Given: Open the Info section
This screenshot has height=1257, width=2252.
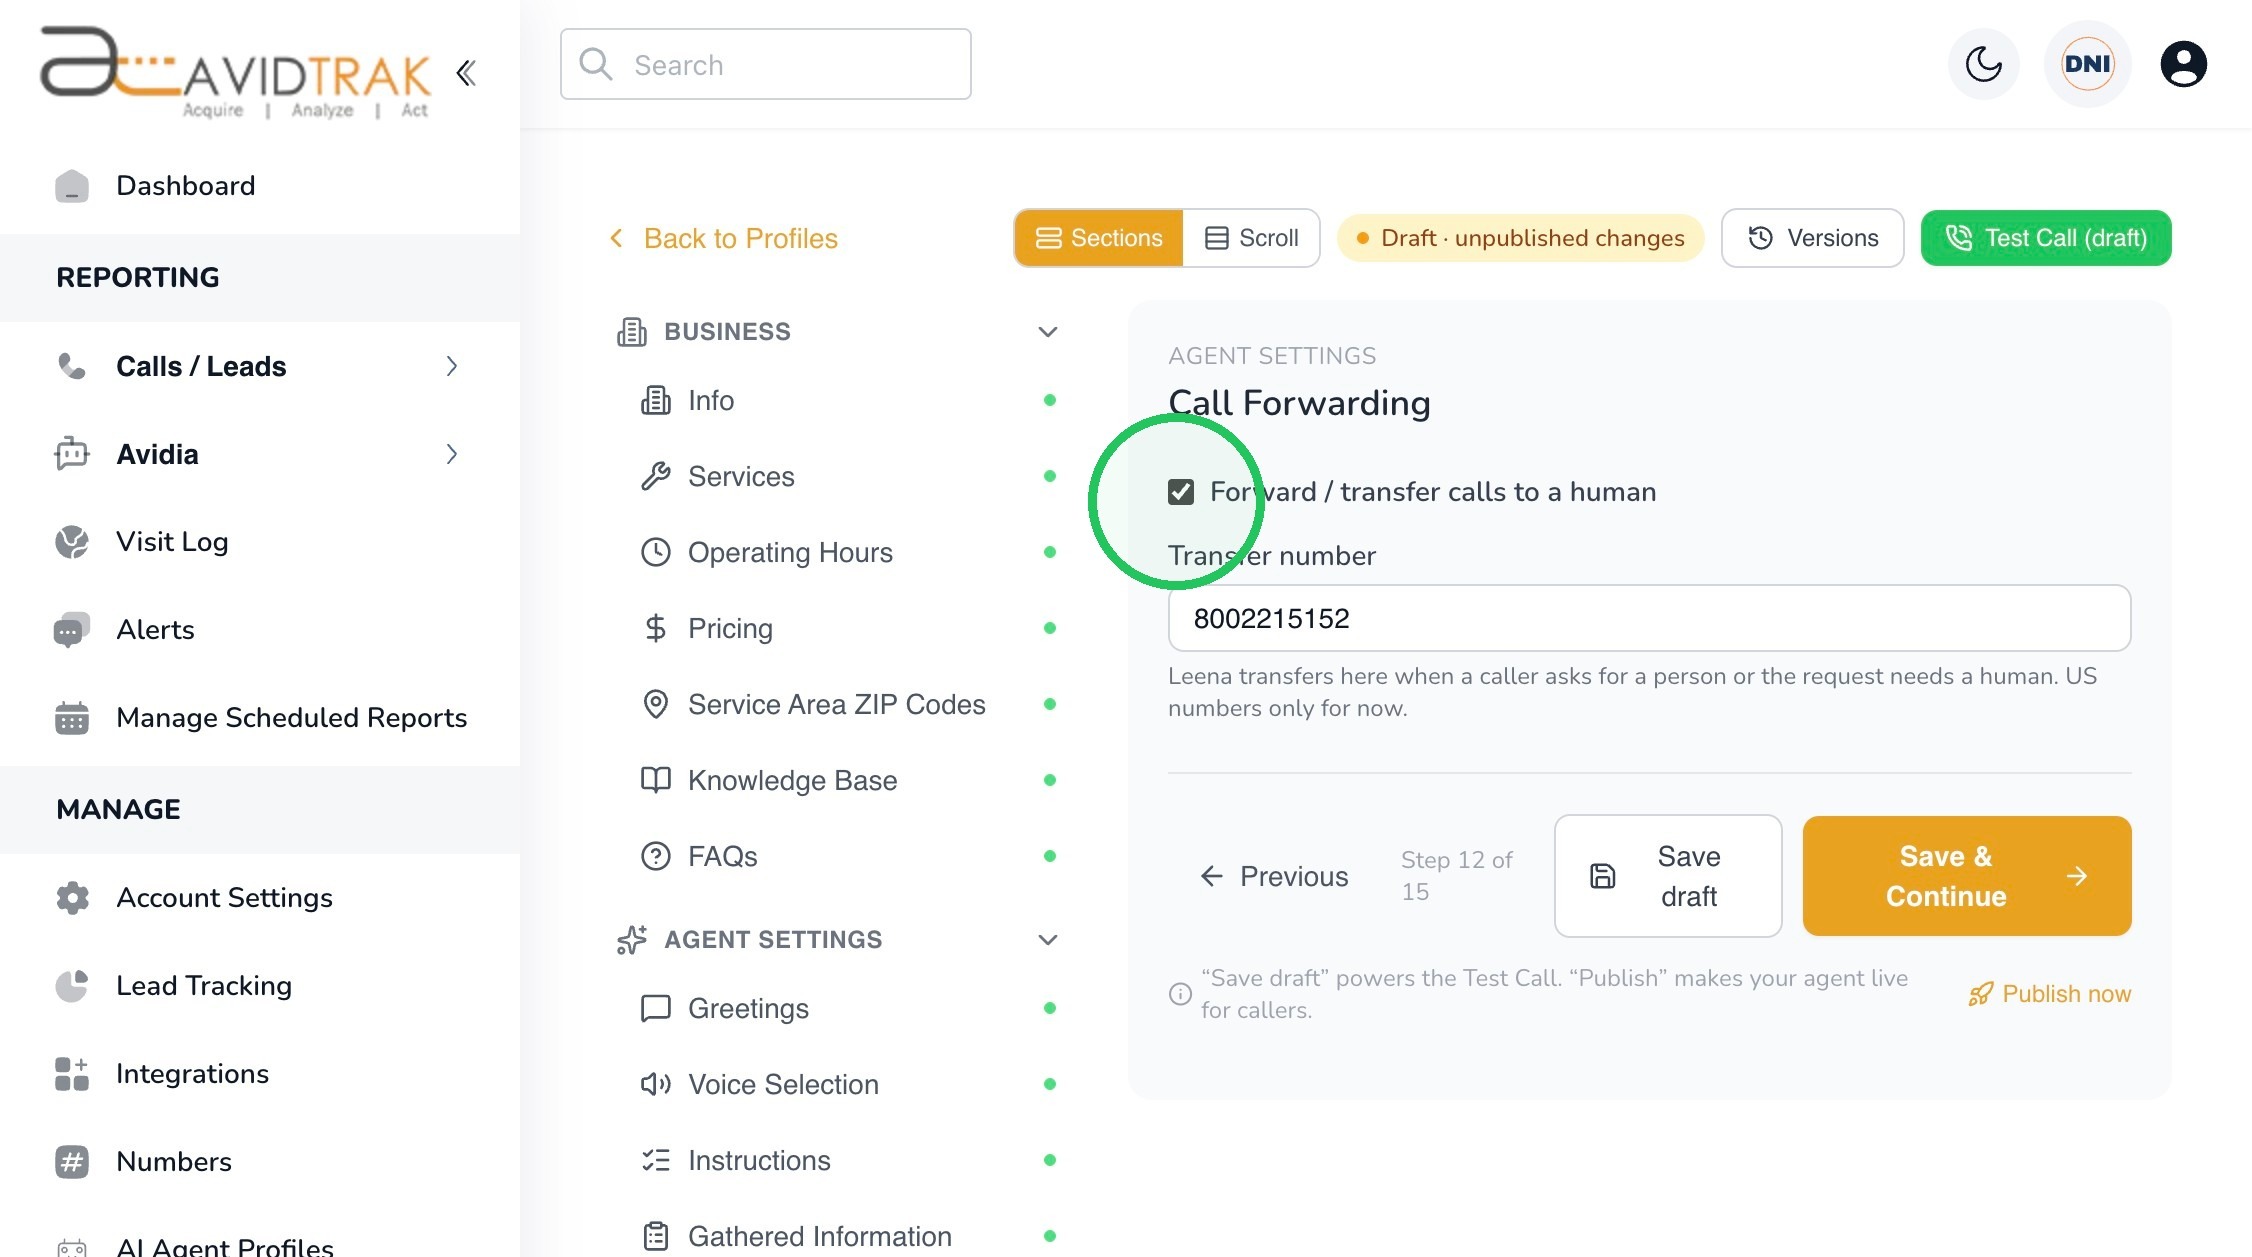Looking at the screenshot, I should [x=848, y=400].
